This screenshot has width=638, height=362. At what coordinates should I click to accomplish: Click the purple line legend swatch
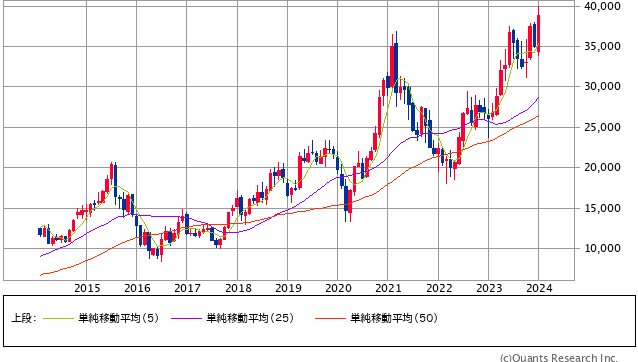(186, 318)
